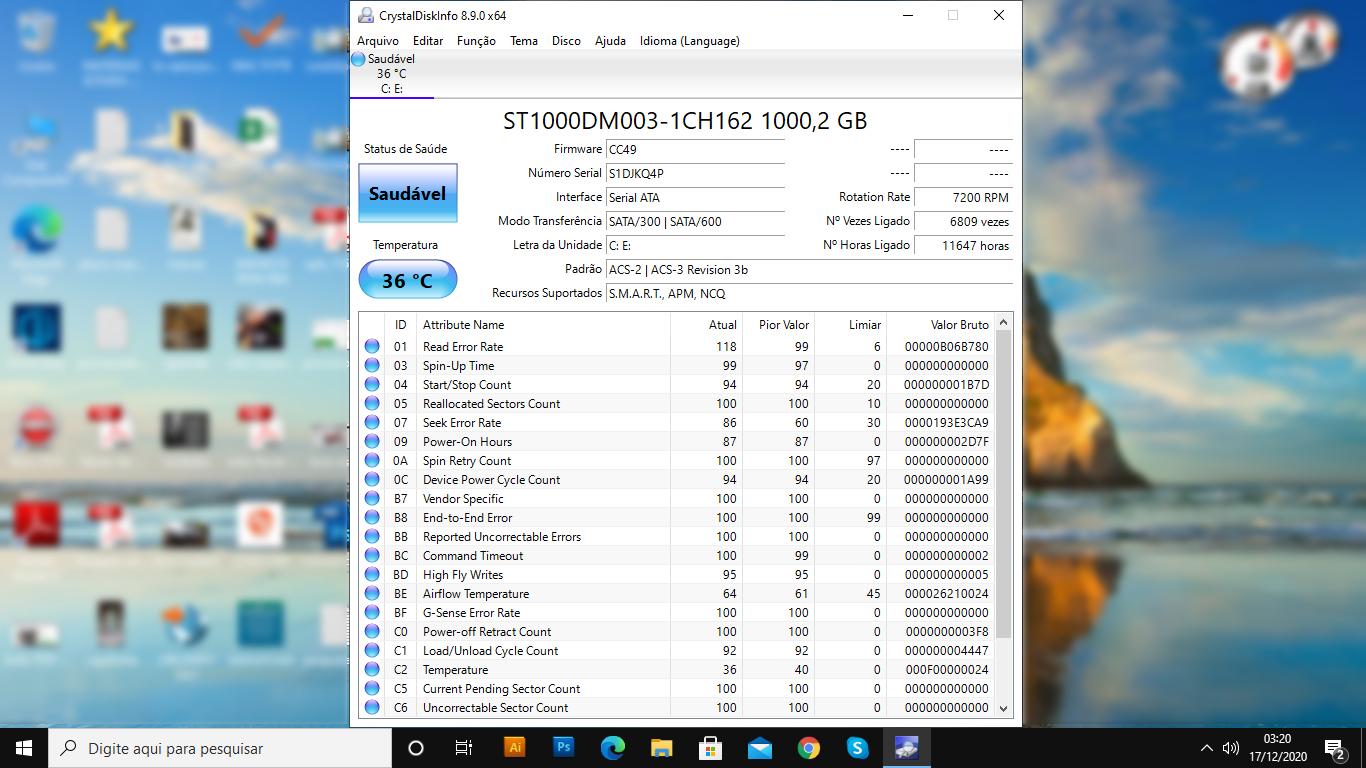Click the status icon for Reallocated Sectors Count
Viewport: 1366px width, 768px height.
(x=372, y=404)
